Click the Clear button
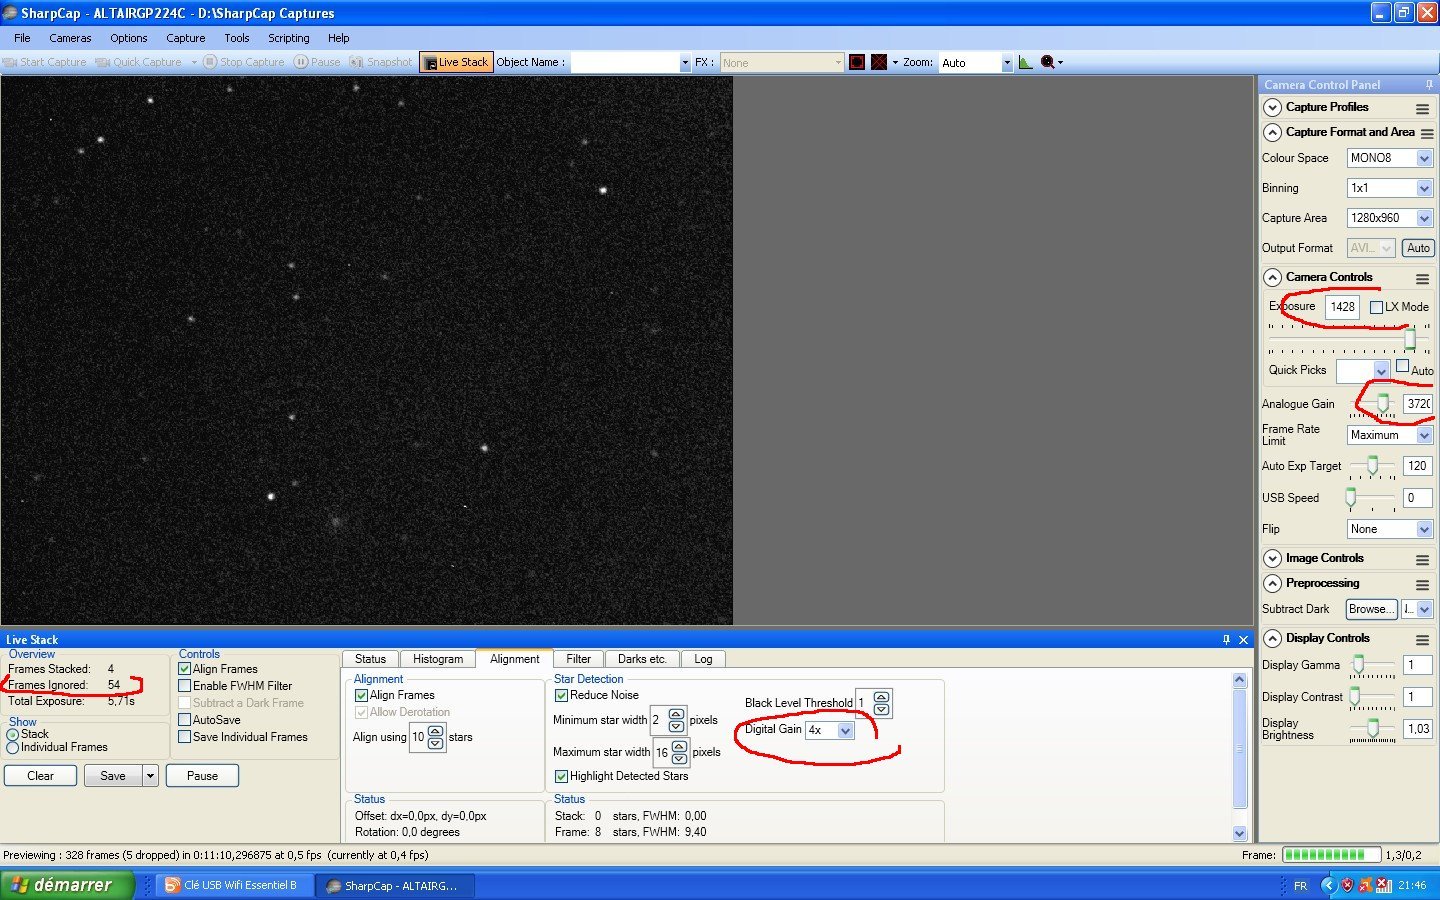The image size is (1440, 900). point(40,776)
